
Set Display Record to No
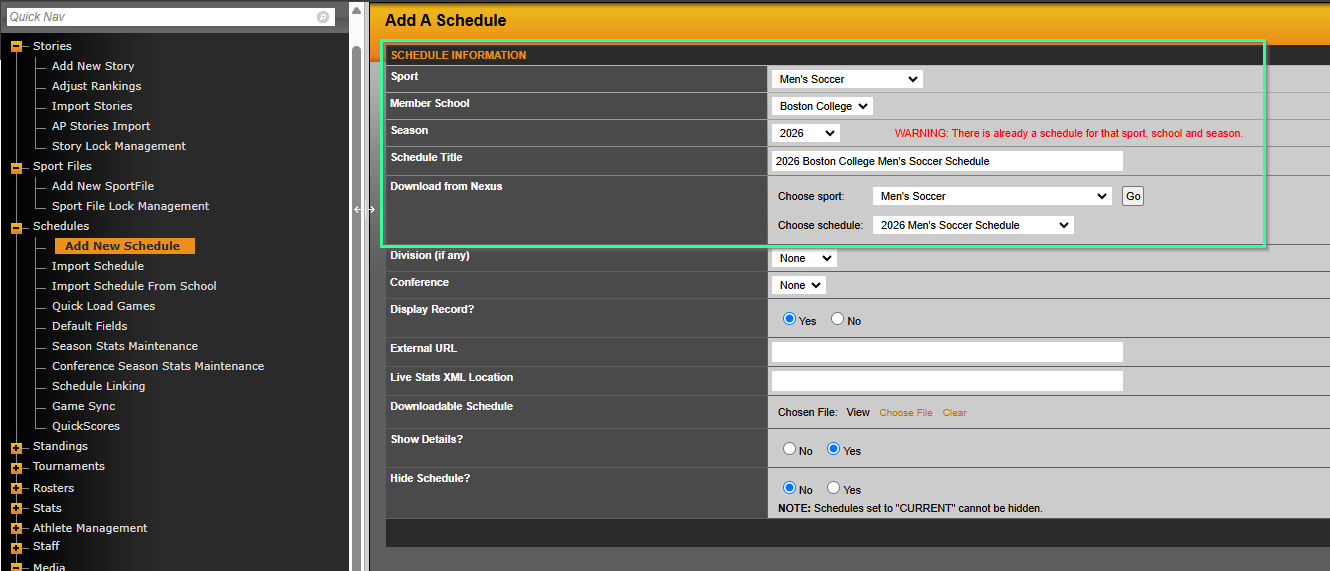pos(837,319)
